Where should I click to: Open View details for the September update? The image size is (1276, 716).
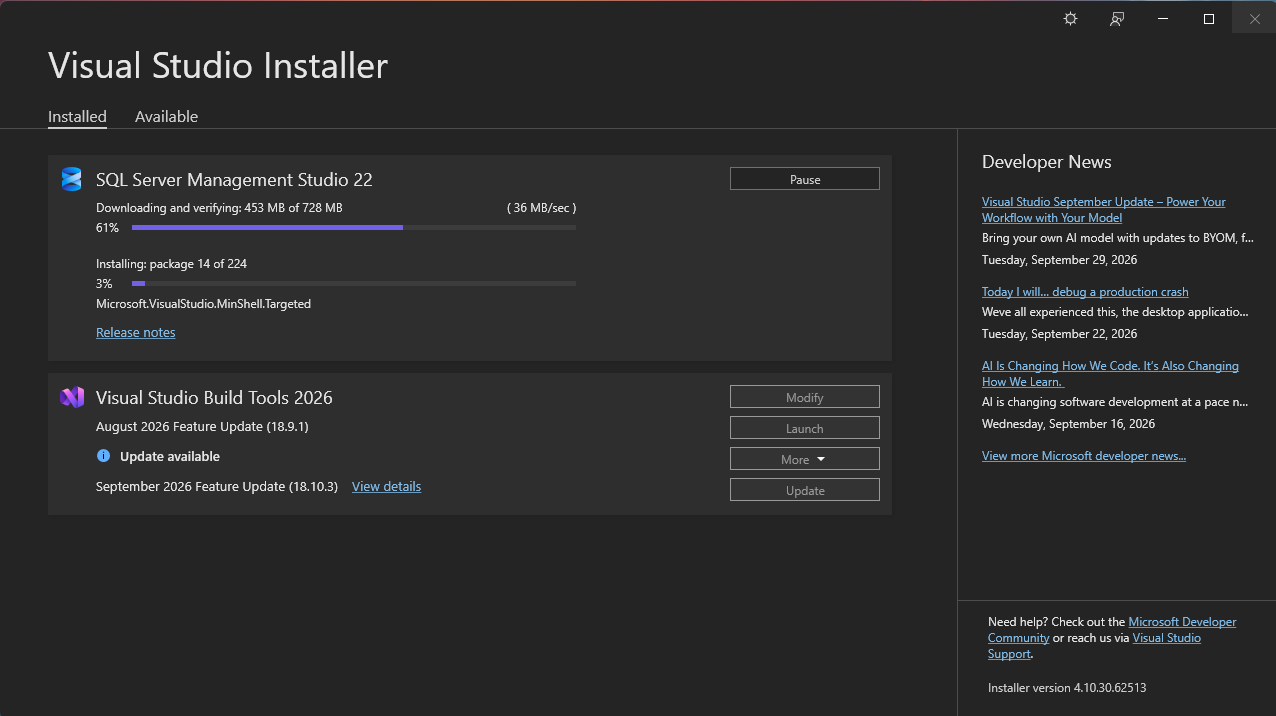[x=386, y=486]
